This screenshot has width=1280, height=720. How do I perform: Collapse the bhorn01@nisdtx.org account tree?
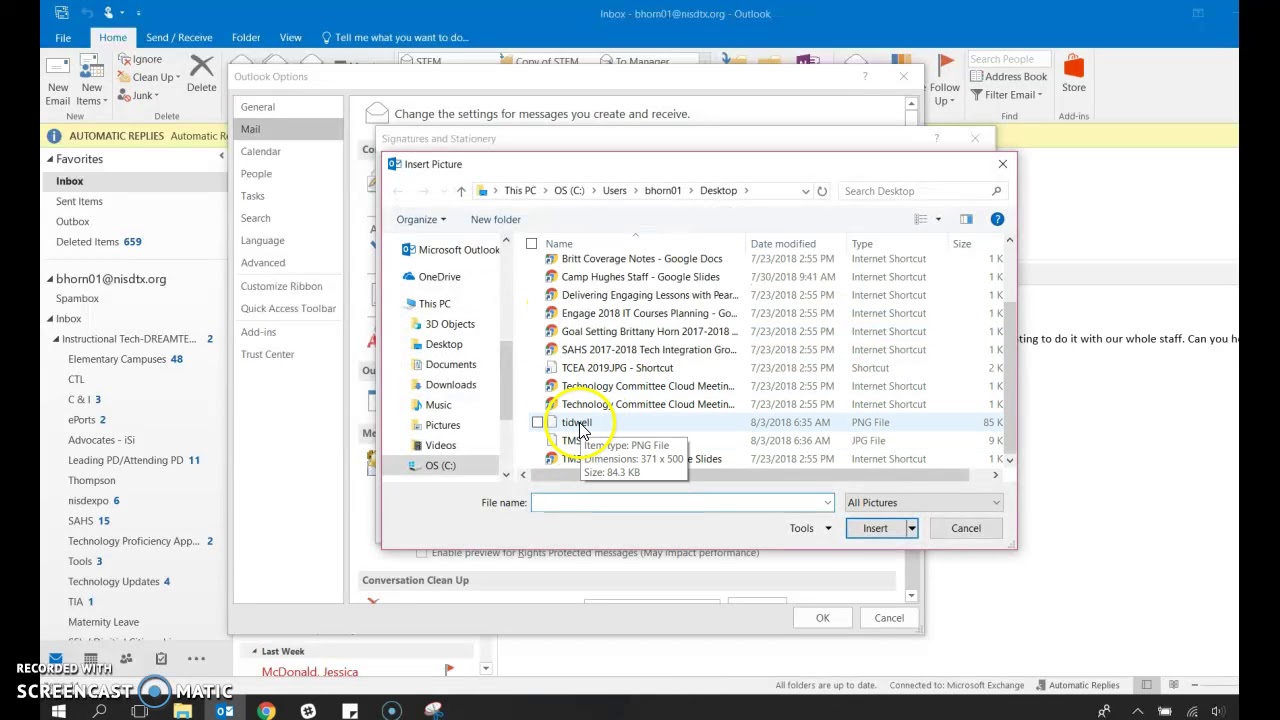tap(50, 279)
